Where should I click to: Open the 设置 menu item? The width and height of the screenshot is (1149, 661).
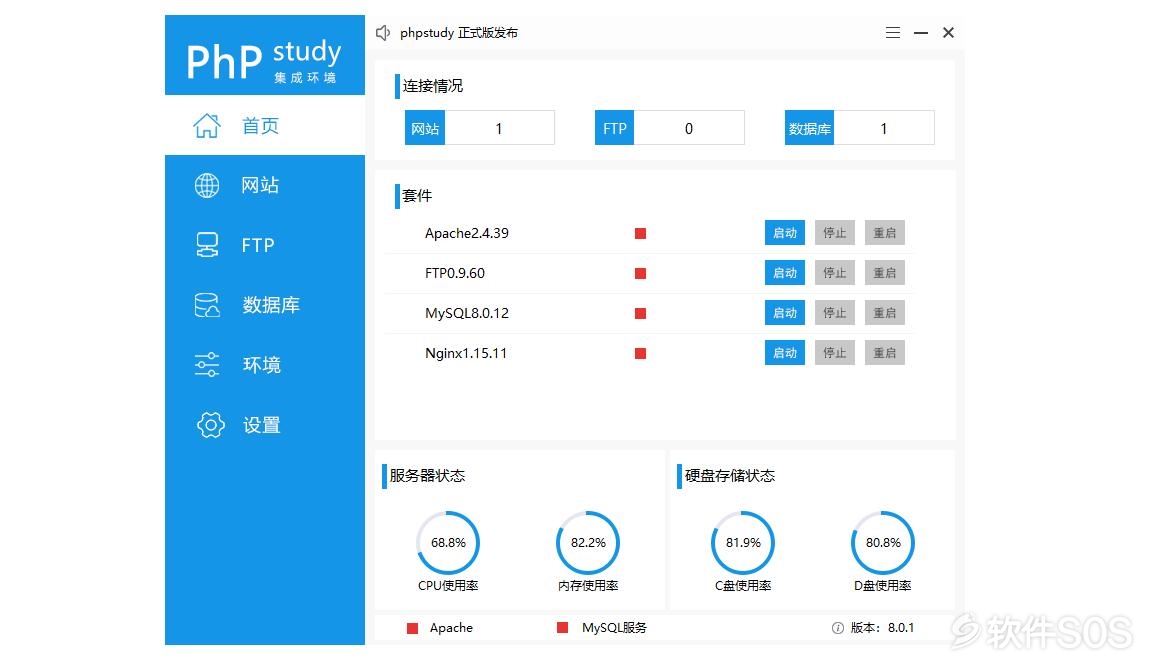click(265, 424)
